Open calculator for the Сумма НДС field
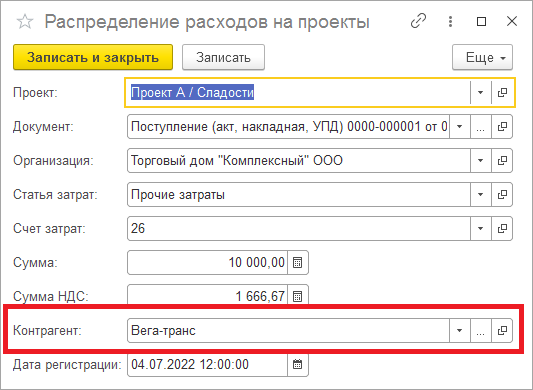The width and height of the screenshot is (533, 390). click(298, 296)
